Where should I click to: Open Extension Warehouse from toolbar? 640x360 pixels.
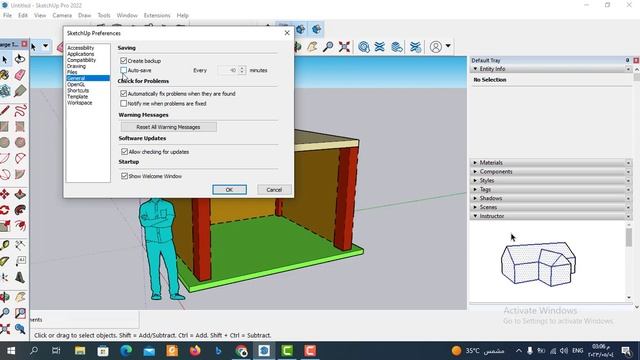click(380, 47)
